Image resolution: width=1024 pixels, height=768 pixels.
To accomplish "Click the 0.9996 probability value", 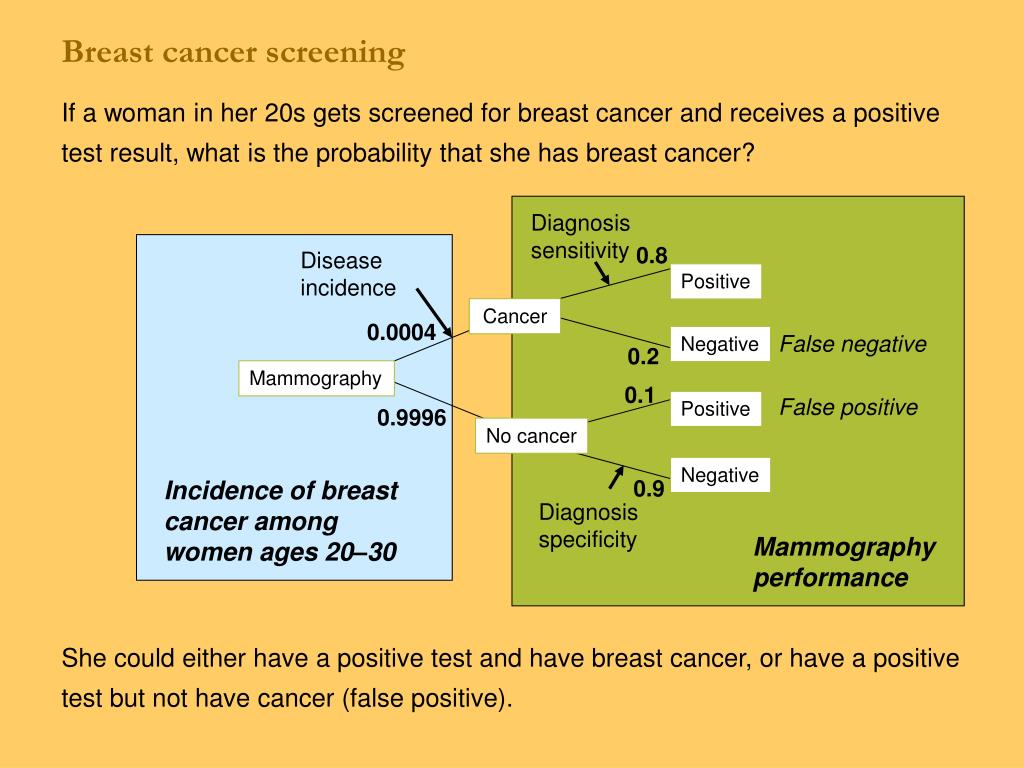I will click(411, 418).
